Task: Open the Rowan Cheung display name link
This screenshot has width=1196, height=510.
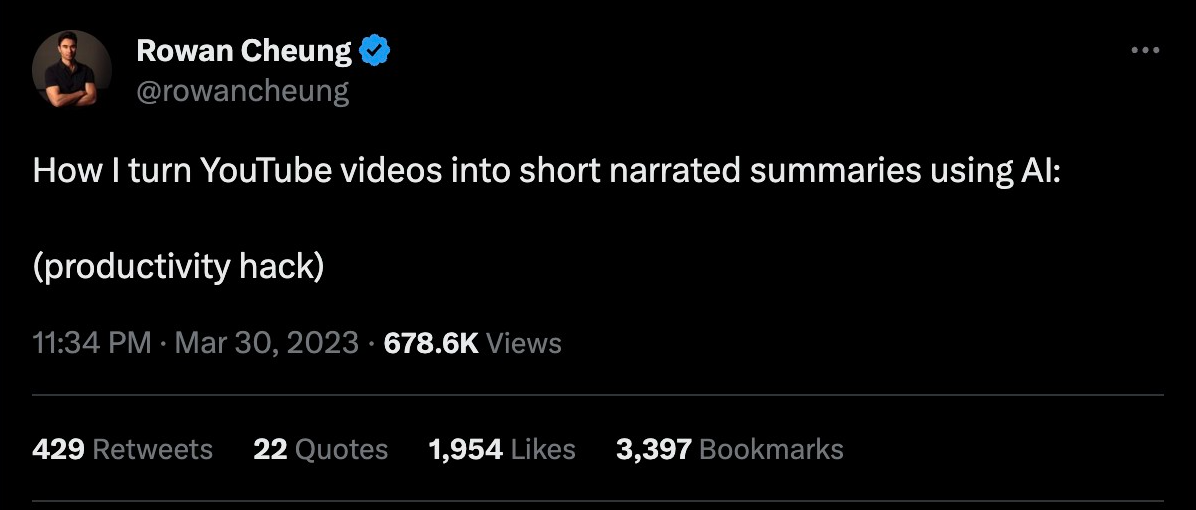Action: (244, 51)
